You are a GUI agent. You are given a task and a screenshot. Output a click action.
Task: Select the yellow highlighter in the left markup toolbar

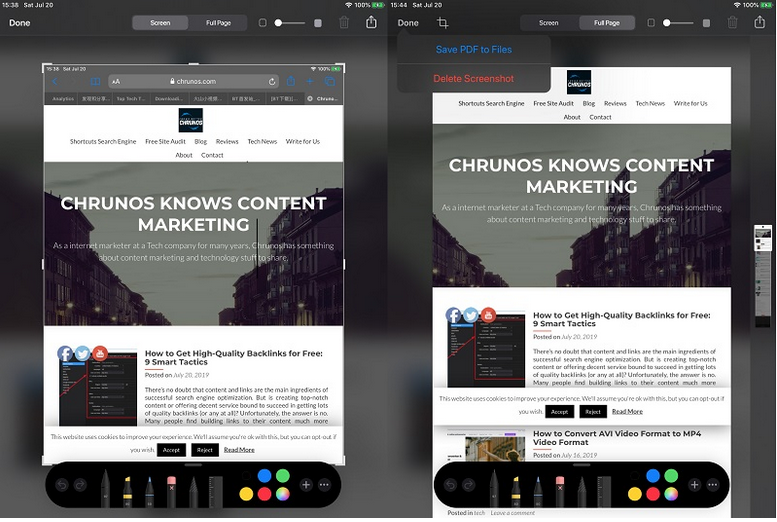click(127, 491)
